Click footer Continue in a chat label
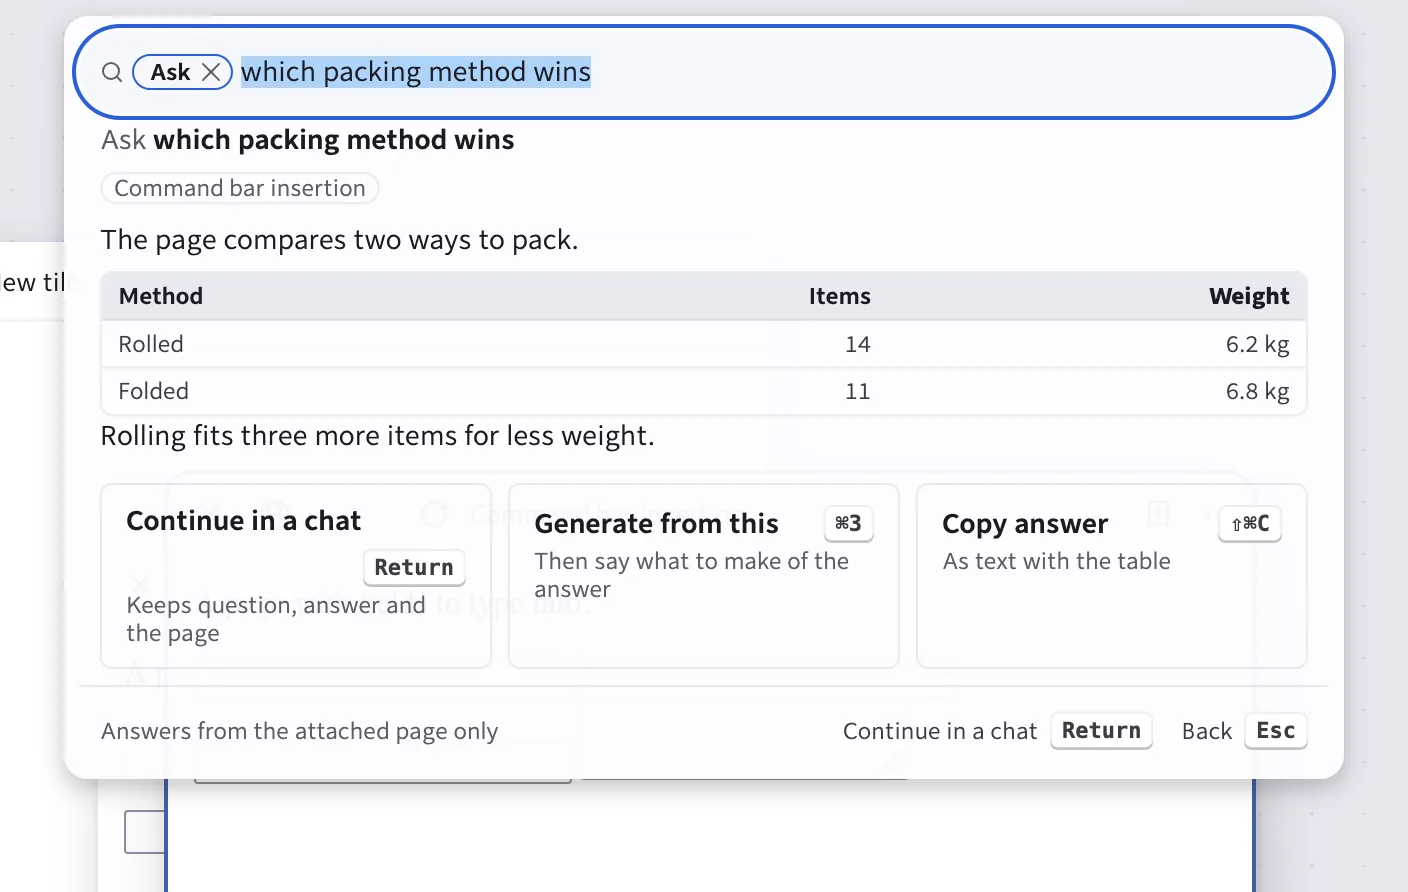1408x892 pixels. tap(940, 731)
